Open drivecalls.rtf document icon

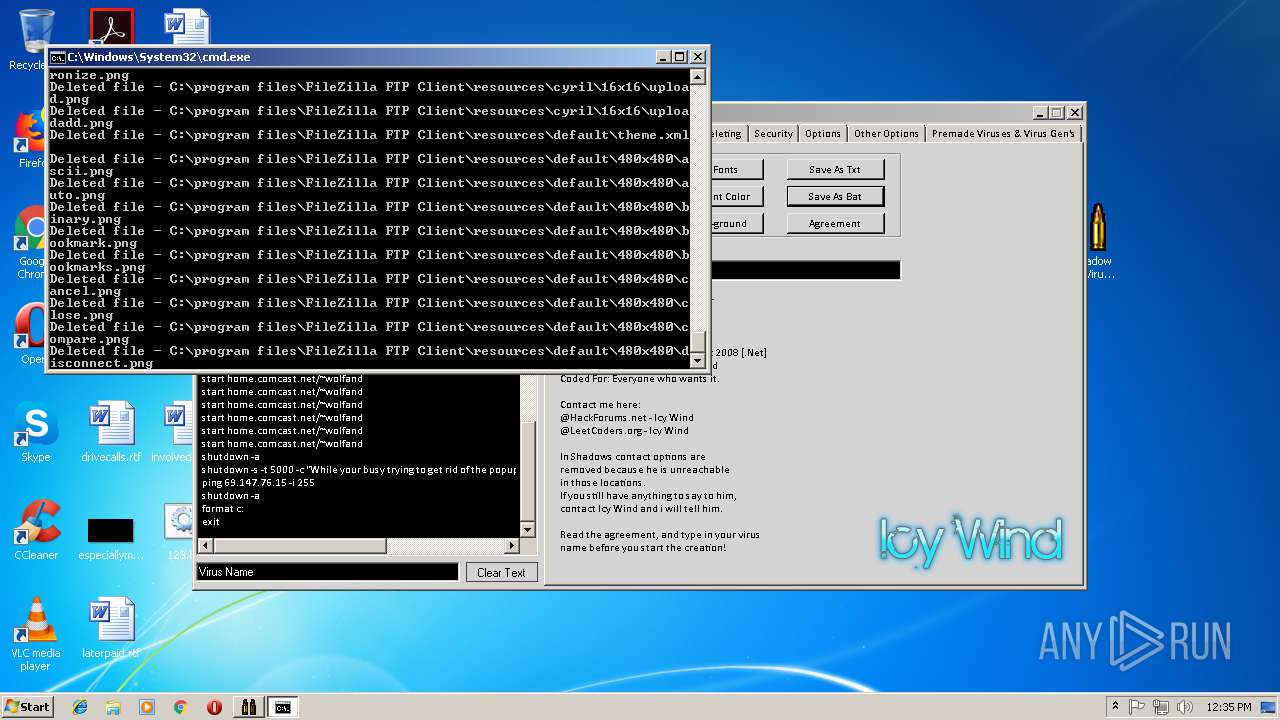(111, 433)
